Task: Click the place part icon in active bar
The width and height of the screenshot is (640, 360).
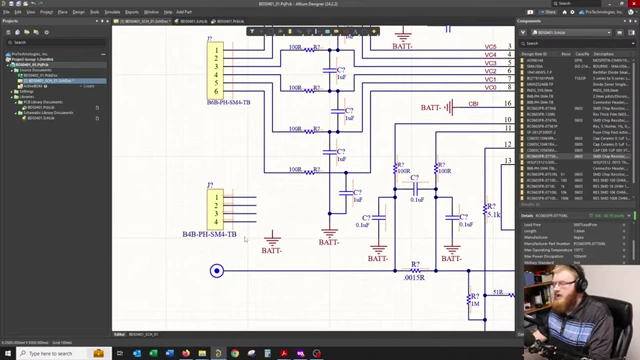Action: coord(290,31)
